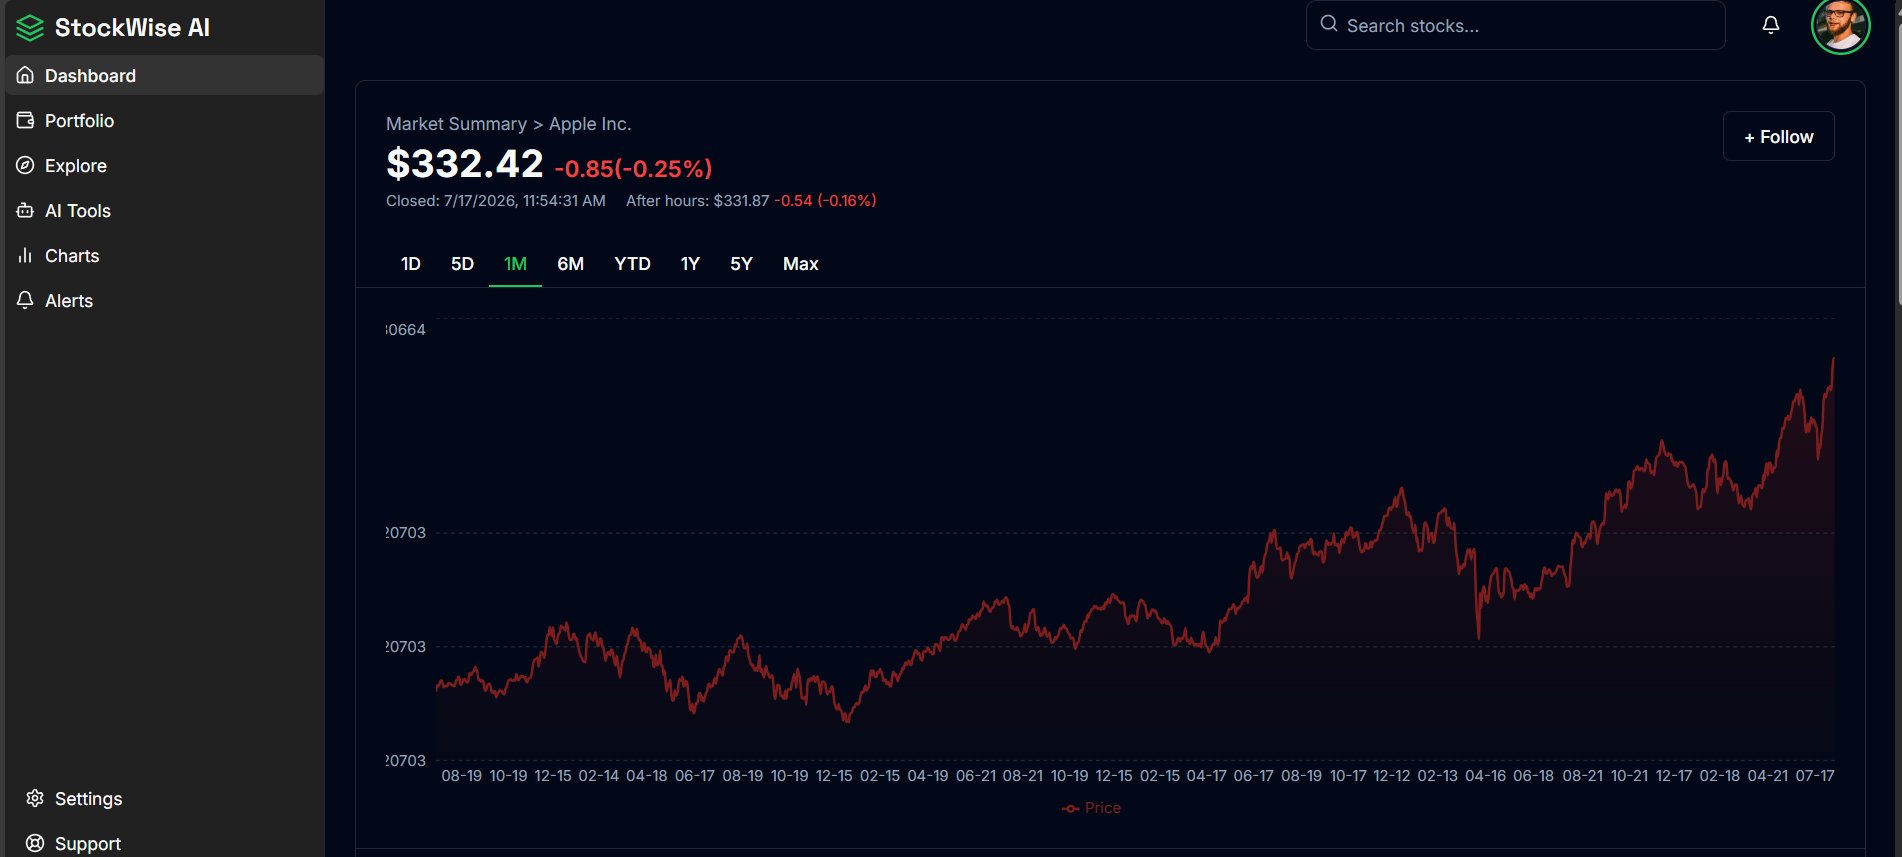Image resolution: width=1902 pixels, height=857 pixels.
Task: Show the Max time range
Action: pyautogui.click(x=801, y=264)
